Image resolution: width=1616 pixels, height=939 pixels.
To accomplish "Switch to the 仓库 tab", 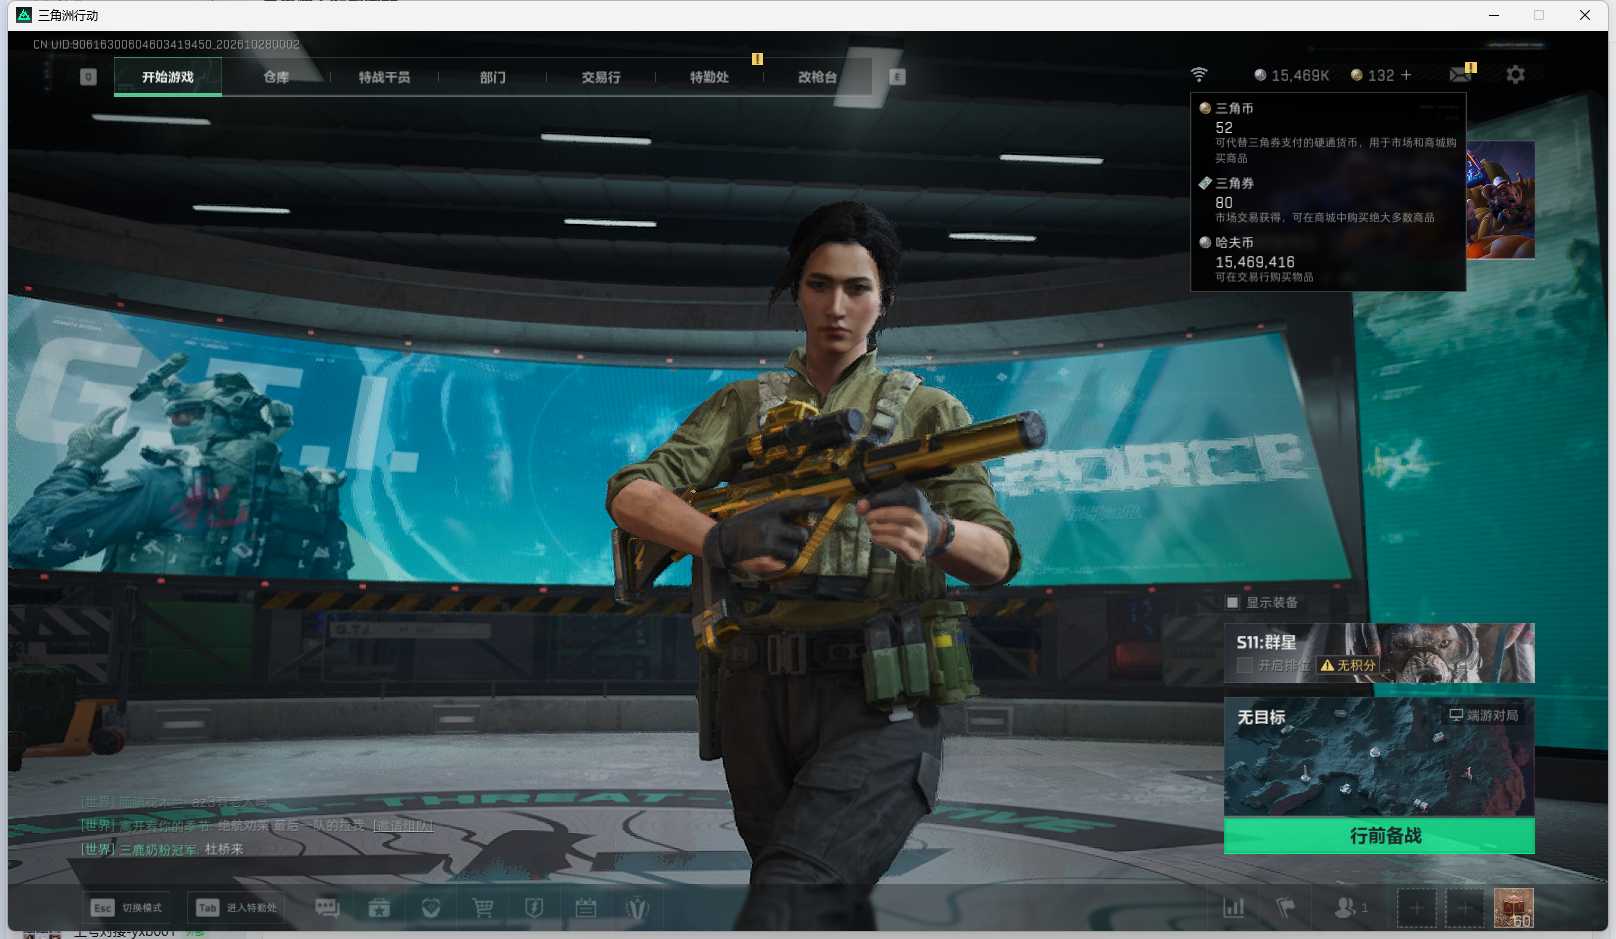I will click(276, 77).
